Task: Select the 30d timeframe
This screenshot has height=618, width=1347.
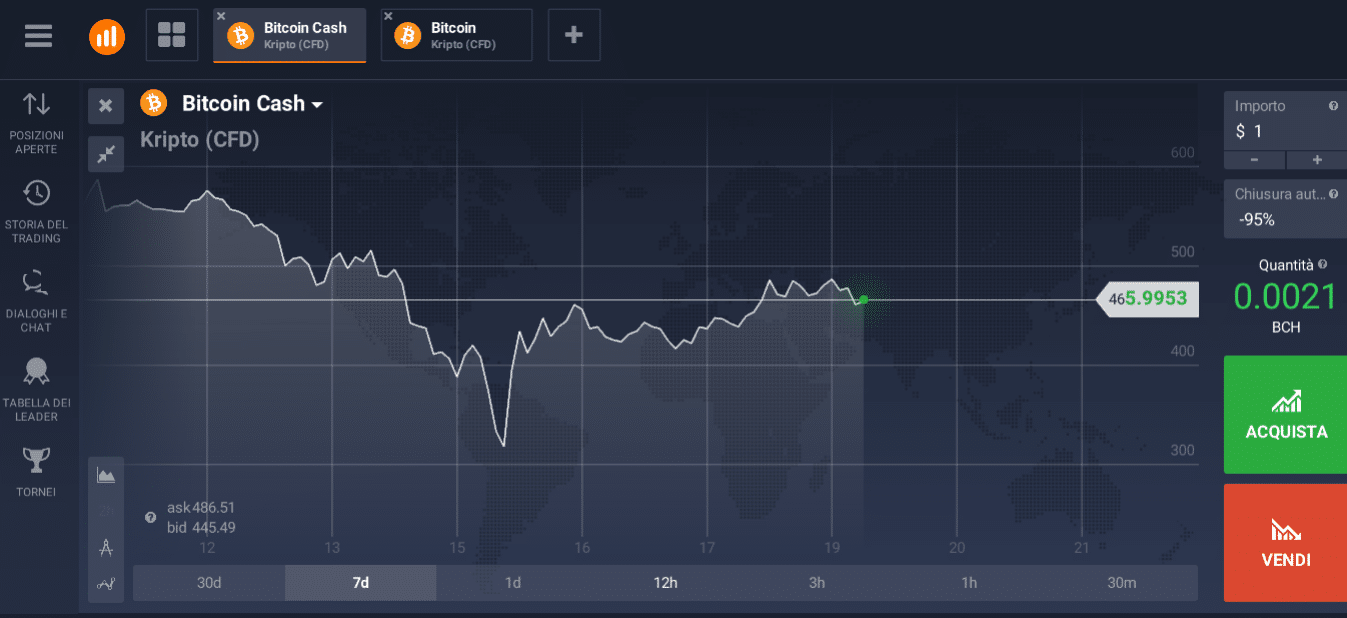Action: (x=209, y=583)
